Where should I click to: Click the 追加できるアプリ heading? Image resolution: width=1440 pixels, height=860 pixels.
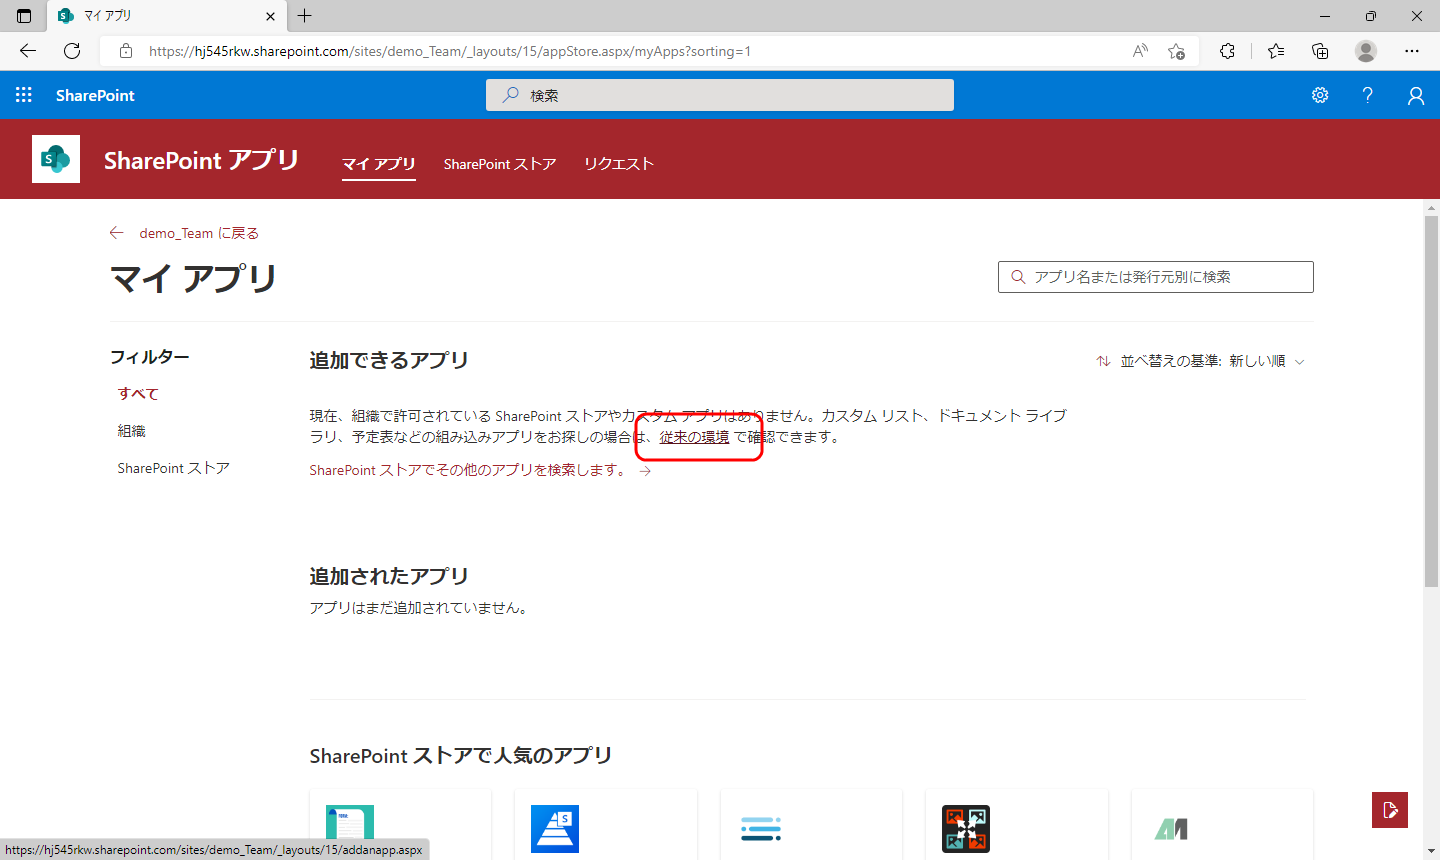(x=389, y=360)
